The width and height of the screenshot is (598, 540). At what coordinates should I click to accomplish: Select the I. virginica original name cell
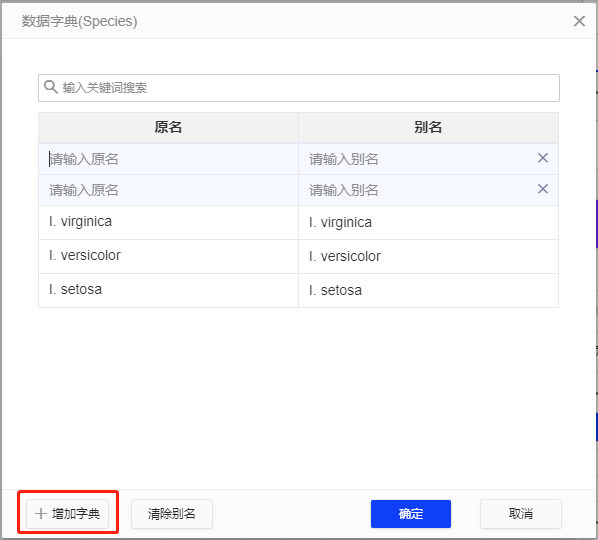[168, 222]
